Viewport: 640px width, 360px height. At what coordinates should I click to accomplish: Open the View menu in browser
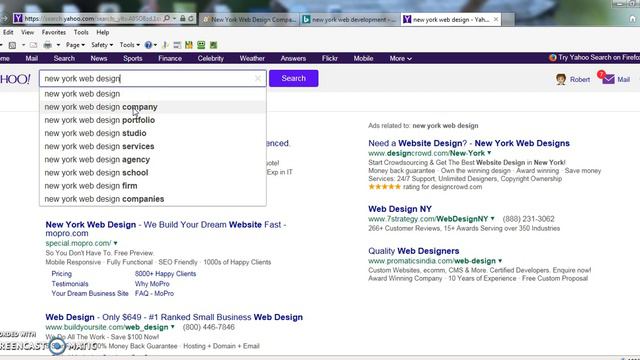coord(27,32)
